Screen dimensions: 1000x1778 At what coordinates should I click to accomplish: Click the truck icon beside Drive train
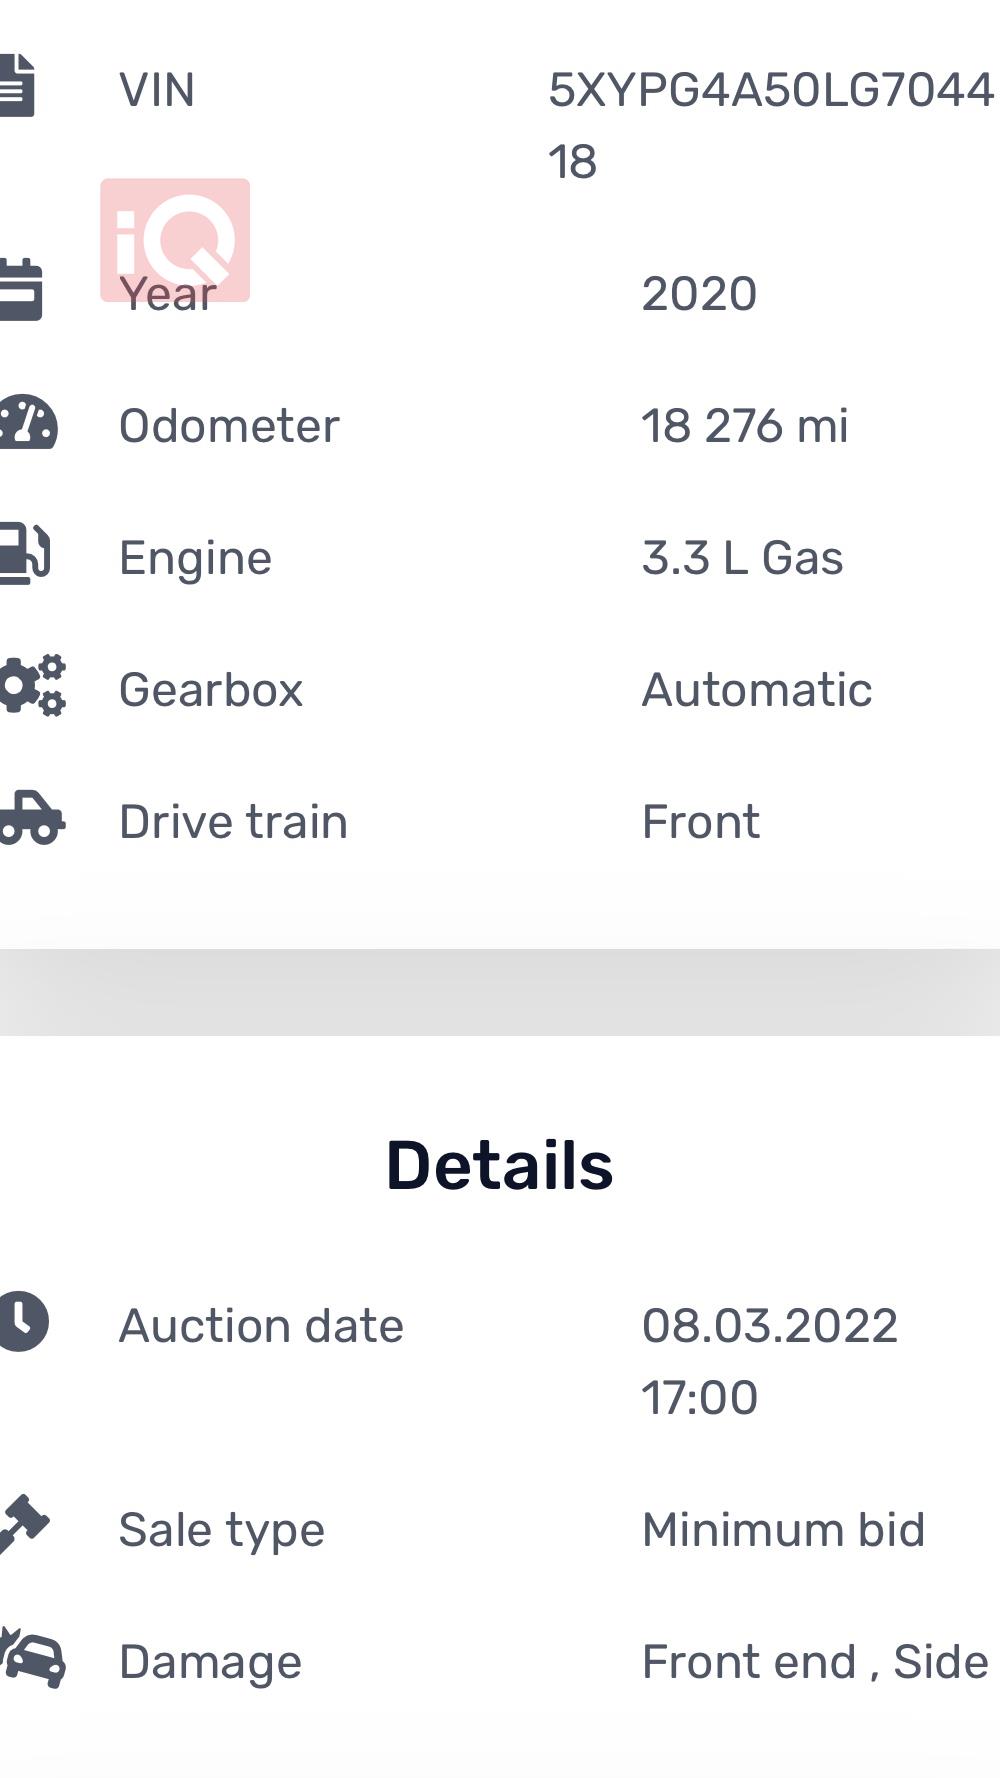[x=32, y=819]
